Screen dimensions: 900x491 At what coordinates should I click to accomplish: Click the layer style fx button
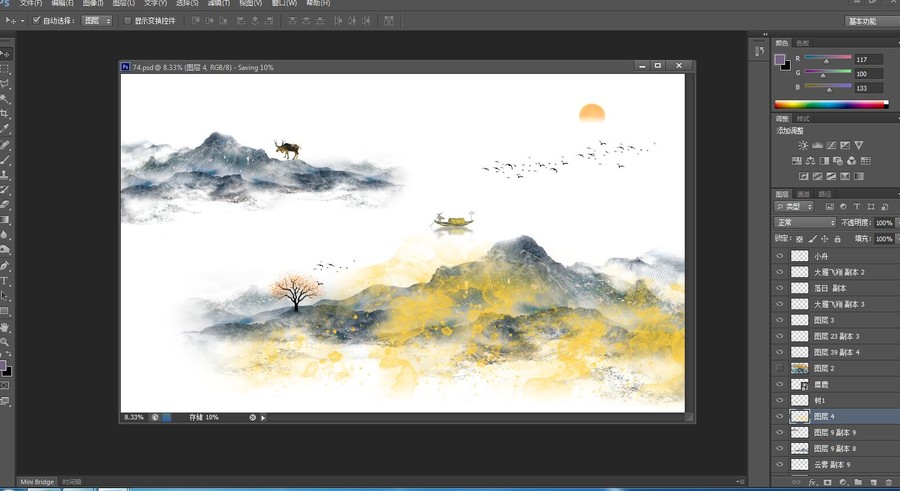813,482
